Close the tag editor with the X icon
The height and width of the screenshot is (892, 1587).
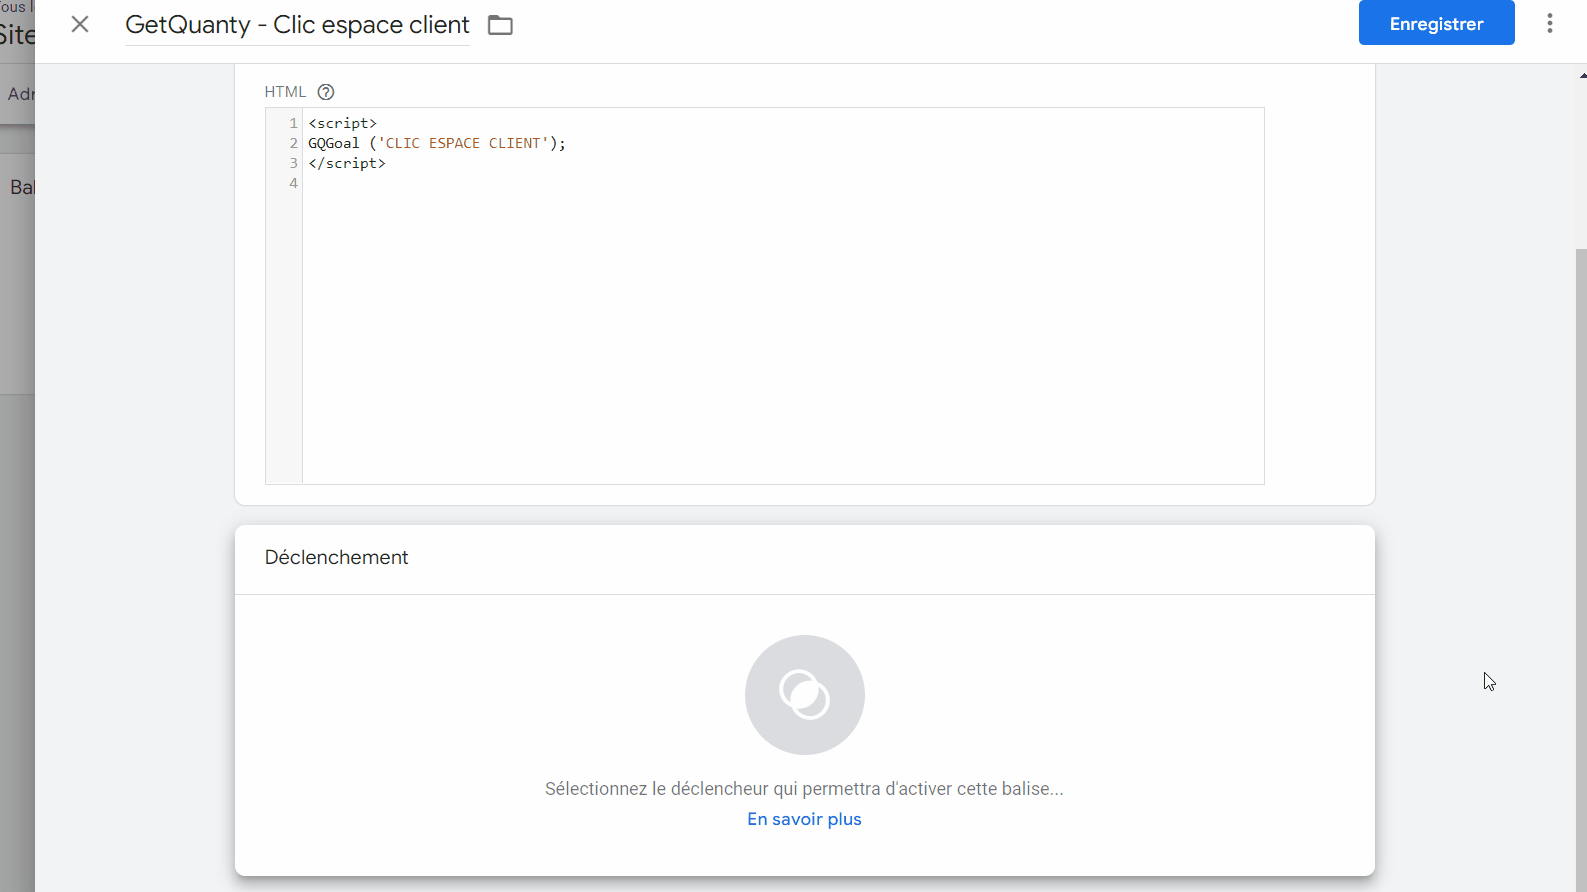click(80, 24)
